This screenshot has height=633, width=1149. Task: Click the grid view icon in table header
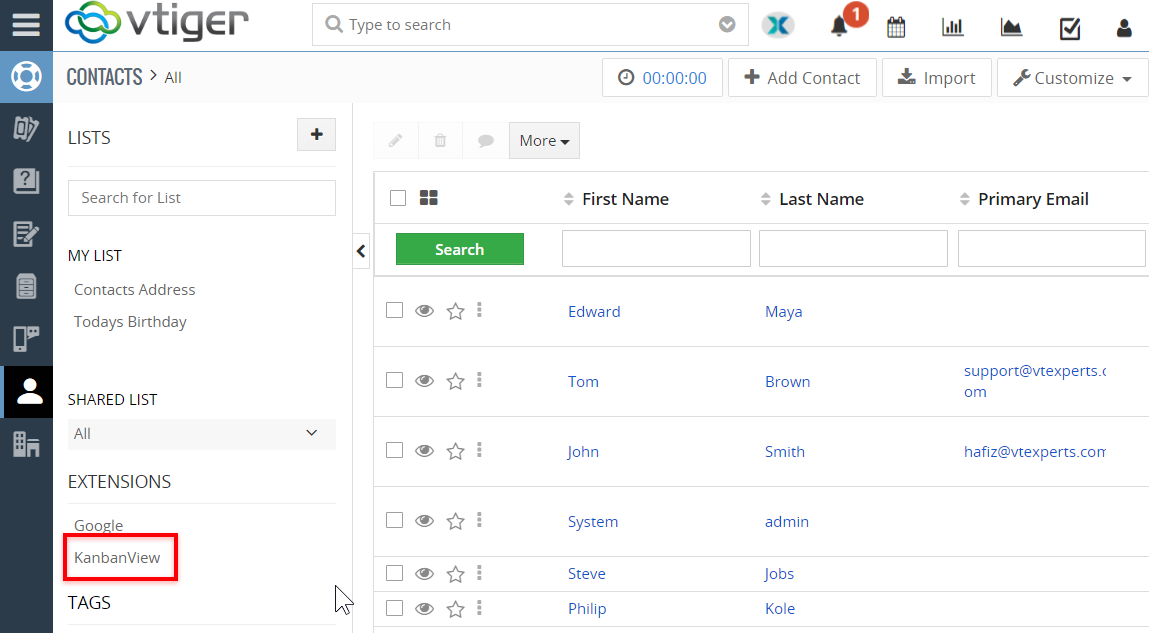(429, 198)
